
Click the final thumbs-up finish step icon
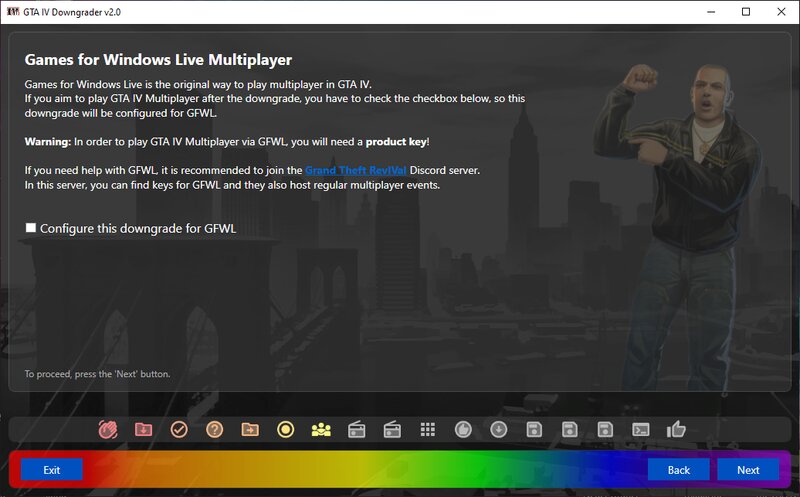676,430
